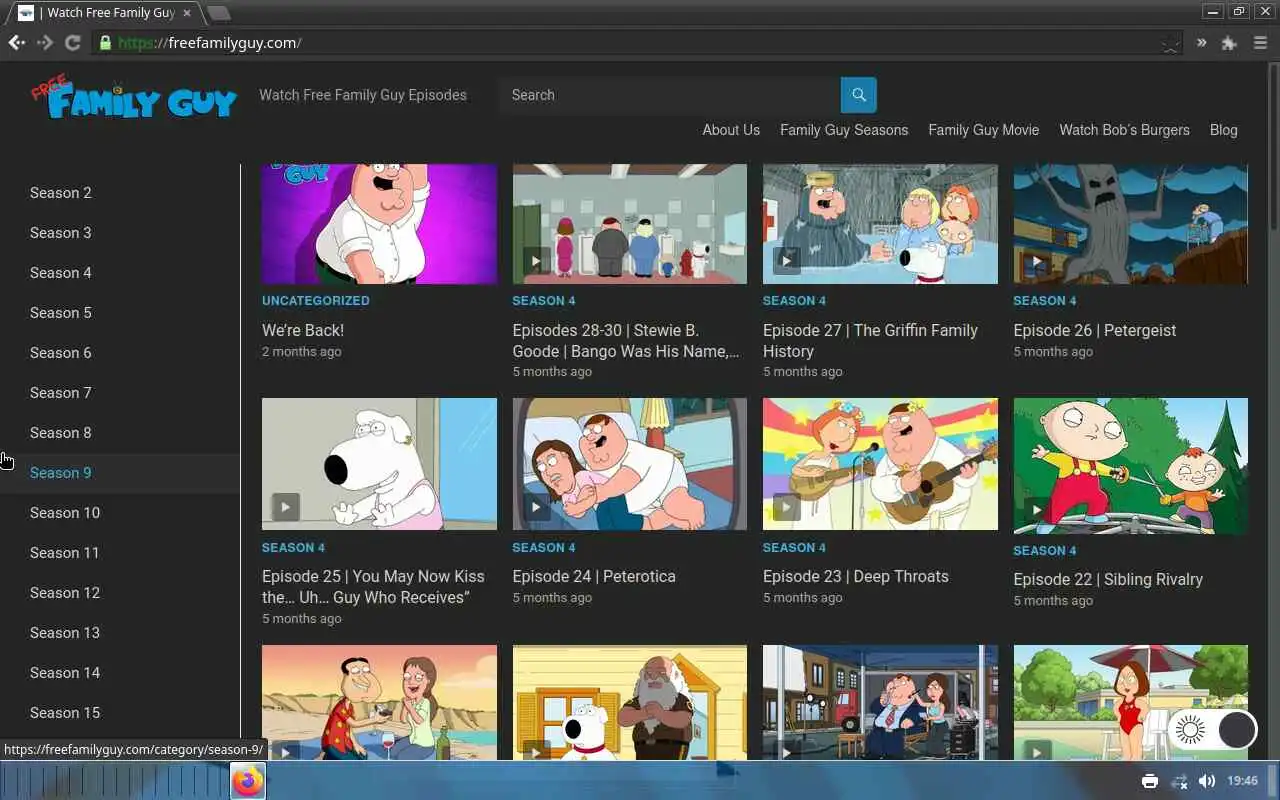The image size is (1280, 800).
Task: Open the Family Guy Movie menu item
Action: (x=983, y=130)
